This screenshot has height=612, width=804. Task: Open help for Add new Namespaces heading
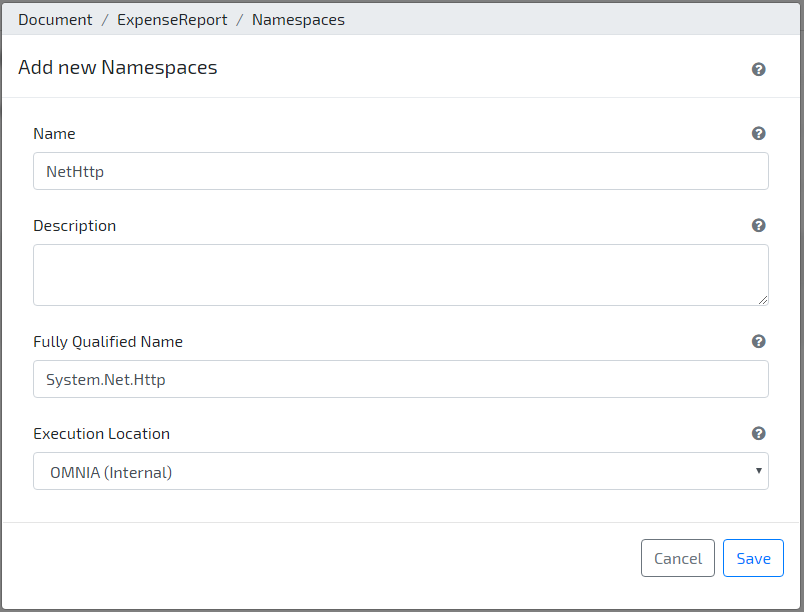(x=758, y=69)
